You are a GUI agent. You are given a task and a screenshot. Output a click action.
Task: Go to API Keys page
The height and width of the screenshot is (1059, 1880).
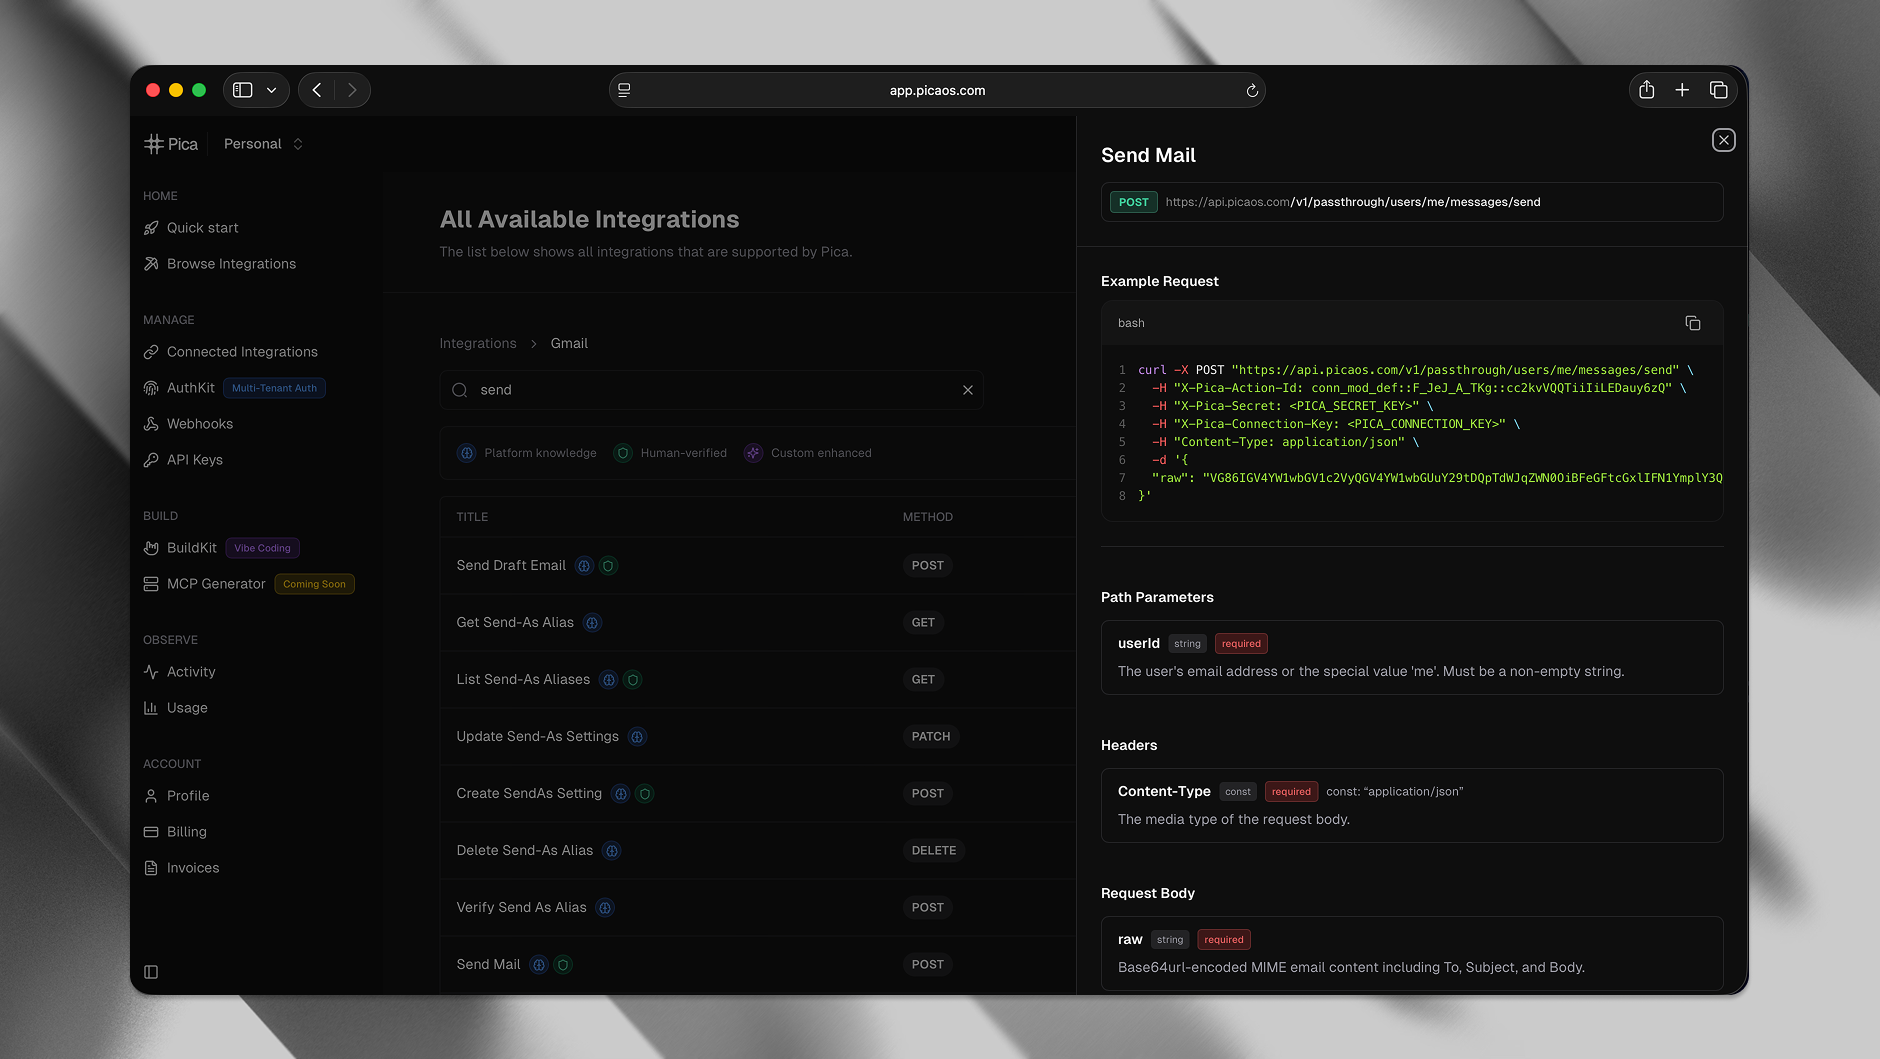point(194,460)
